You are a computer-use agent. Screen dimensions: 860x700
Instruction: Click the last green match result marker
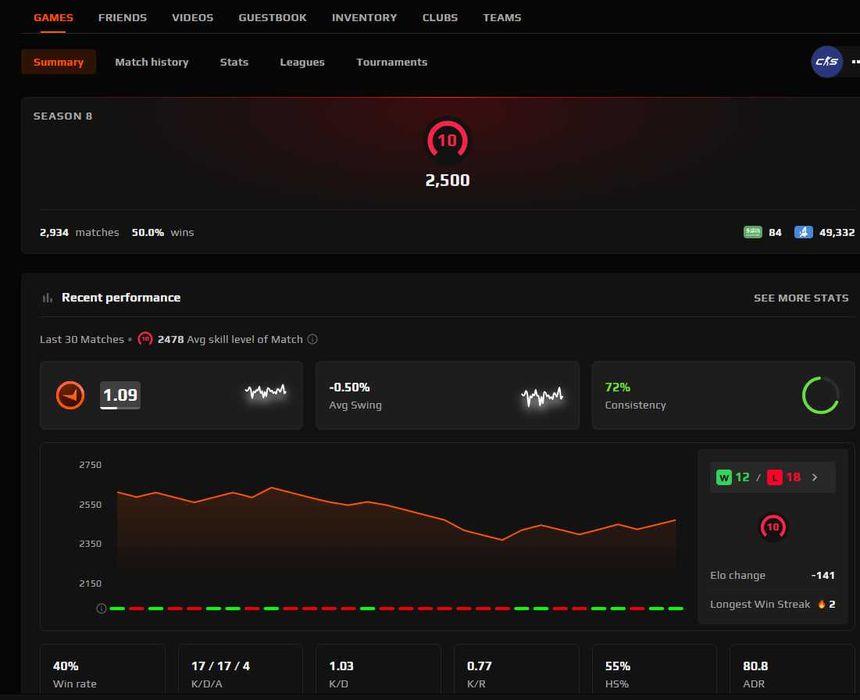(x=676, y=608)
